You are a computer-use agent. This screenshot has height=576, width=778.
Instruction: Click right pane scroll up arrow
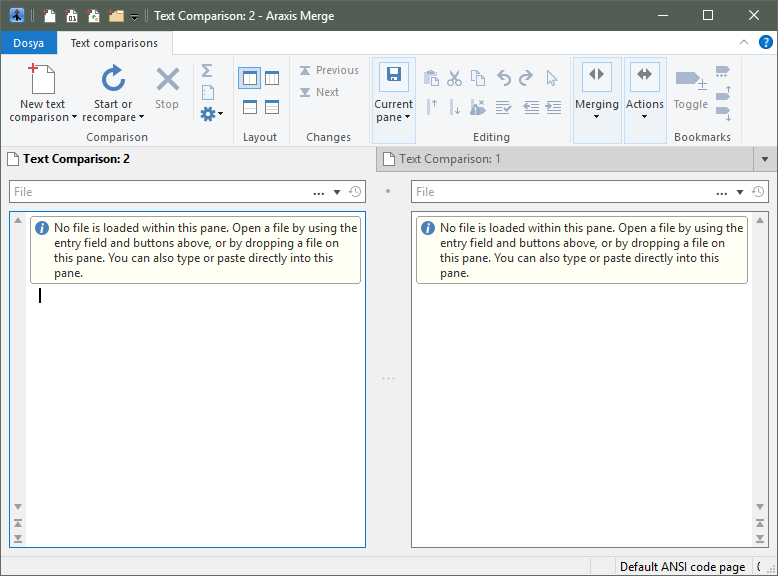coord(760,220)
